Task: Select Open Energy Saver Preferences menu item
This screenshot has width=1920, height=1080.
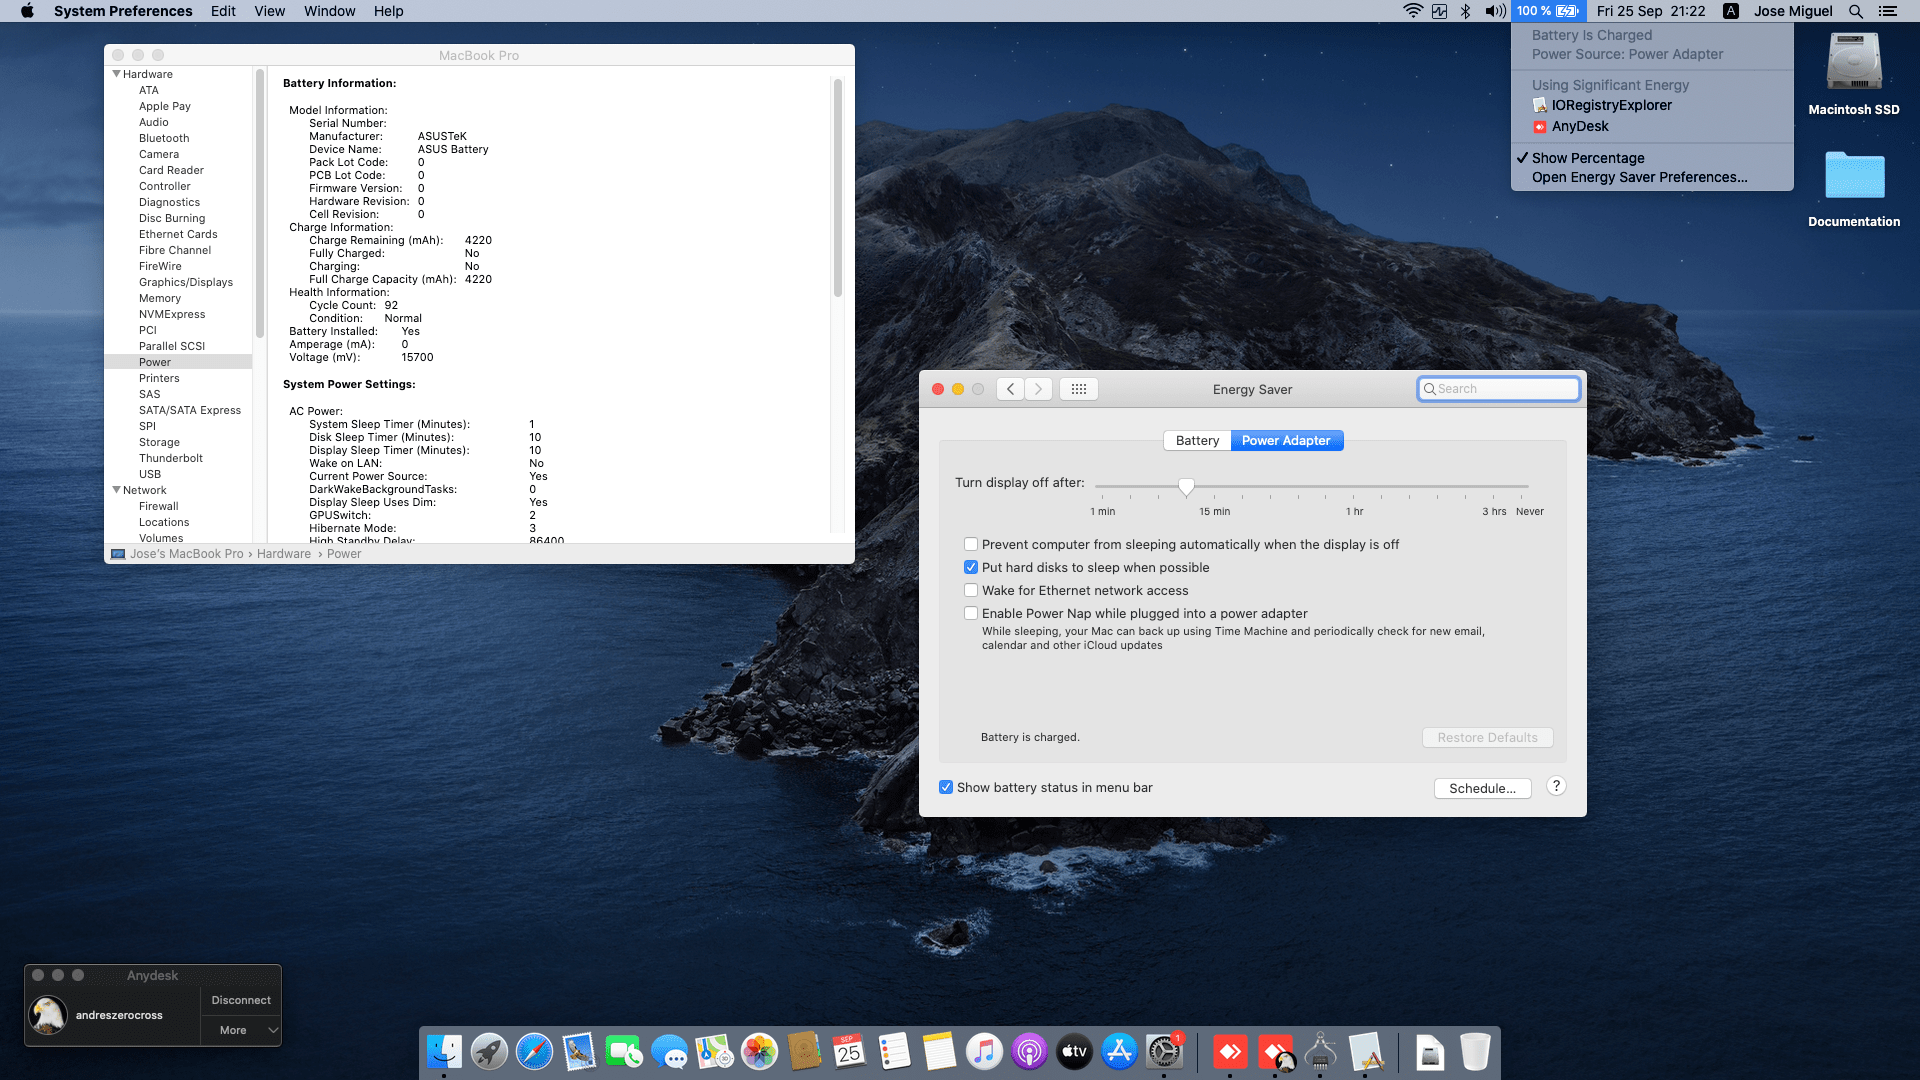Action: coord(1639,177)
